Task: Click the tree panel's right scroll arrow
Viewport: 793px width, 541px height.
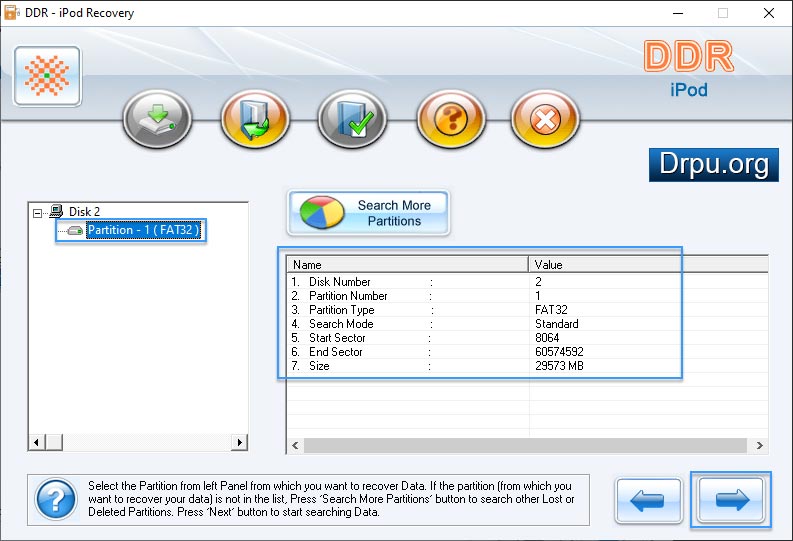Action: 240,442
